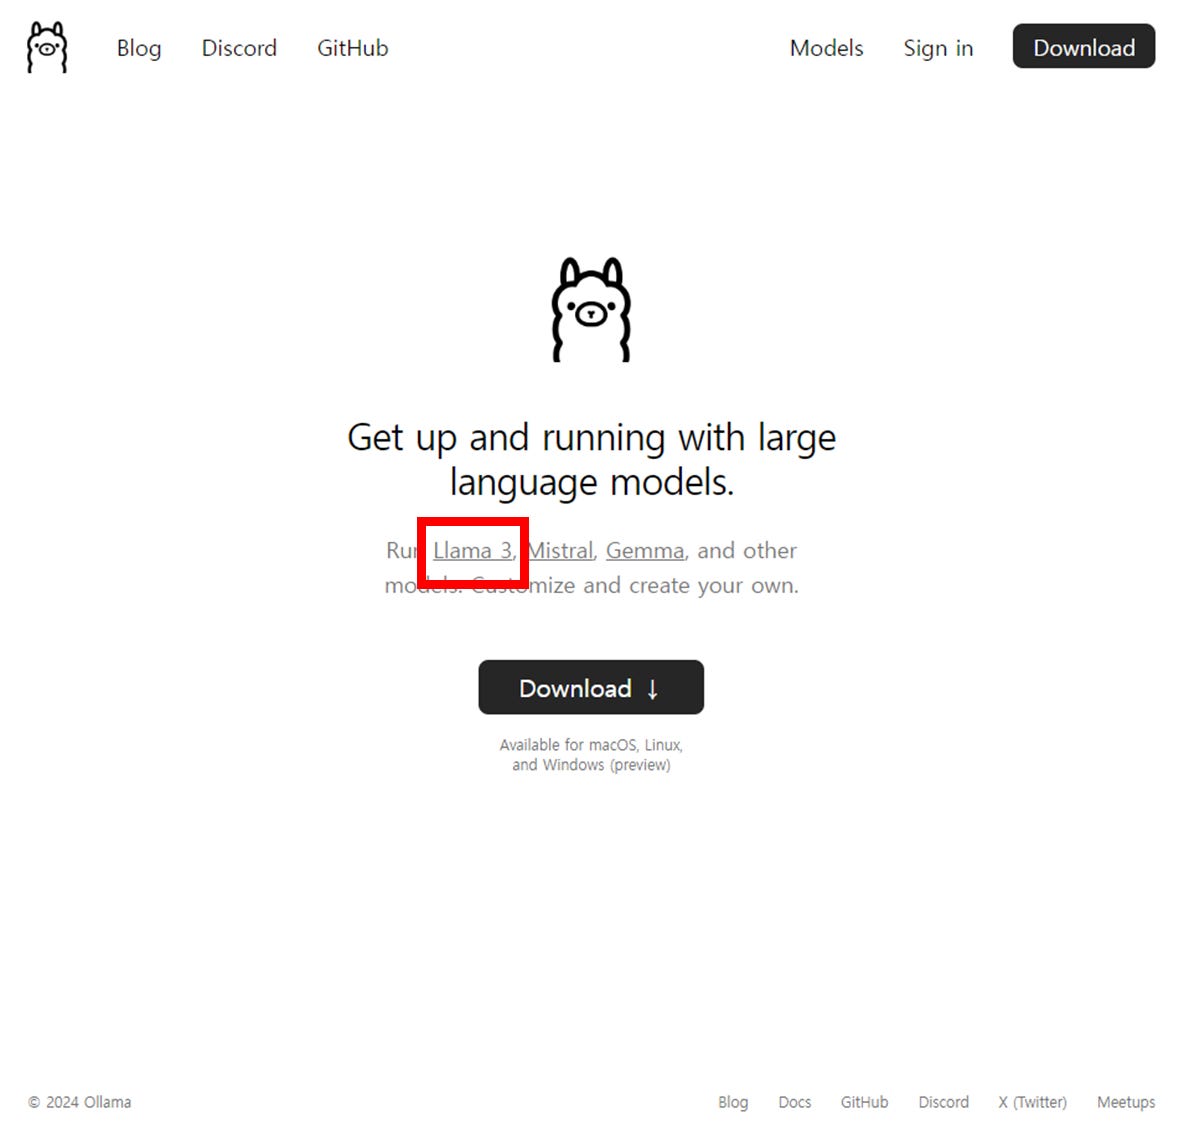
Task: Open the X (Twitter) link in the footer
Action: [x=1032, y=1102]
